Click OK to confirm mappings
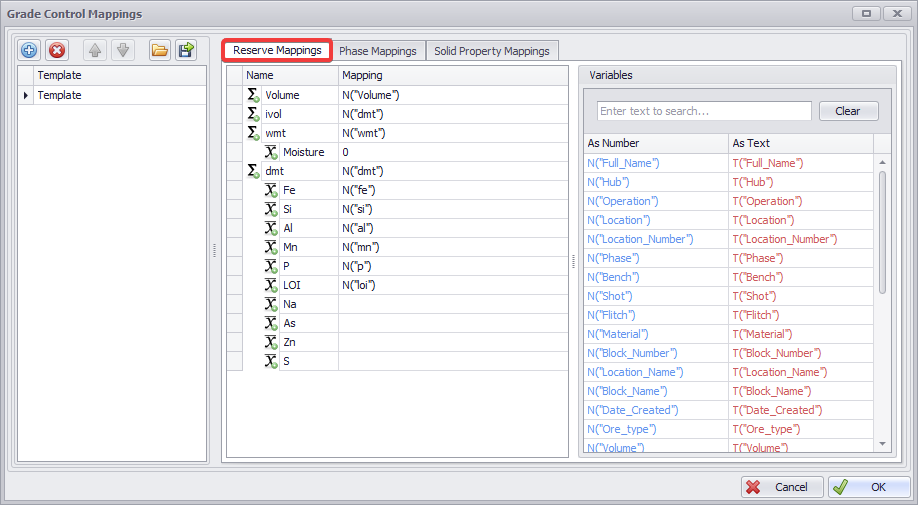This screenshot has width=918, height=505. (868, 487)
